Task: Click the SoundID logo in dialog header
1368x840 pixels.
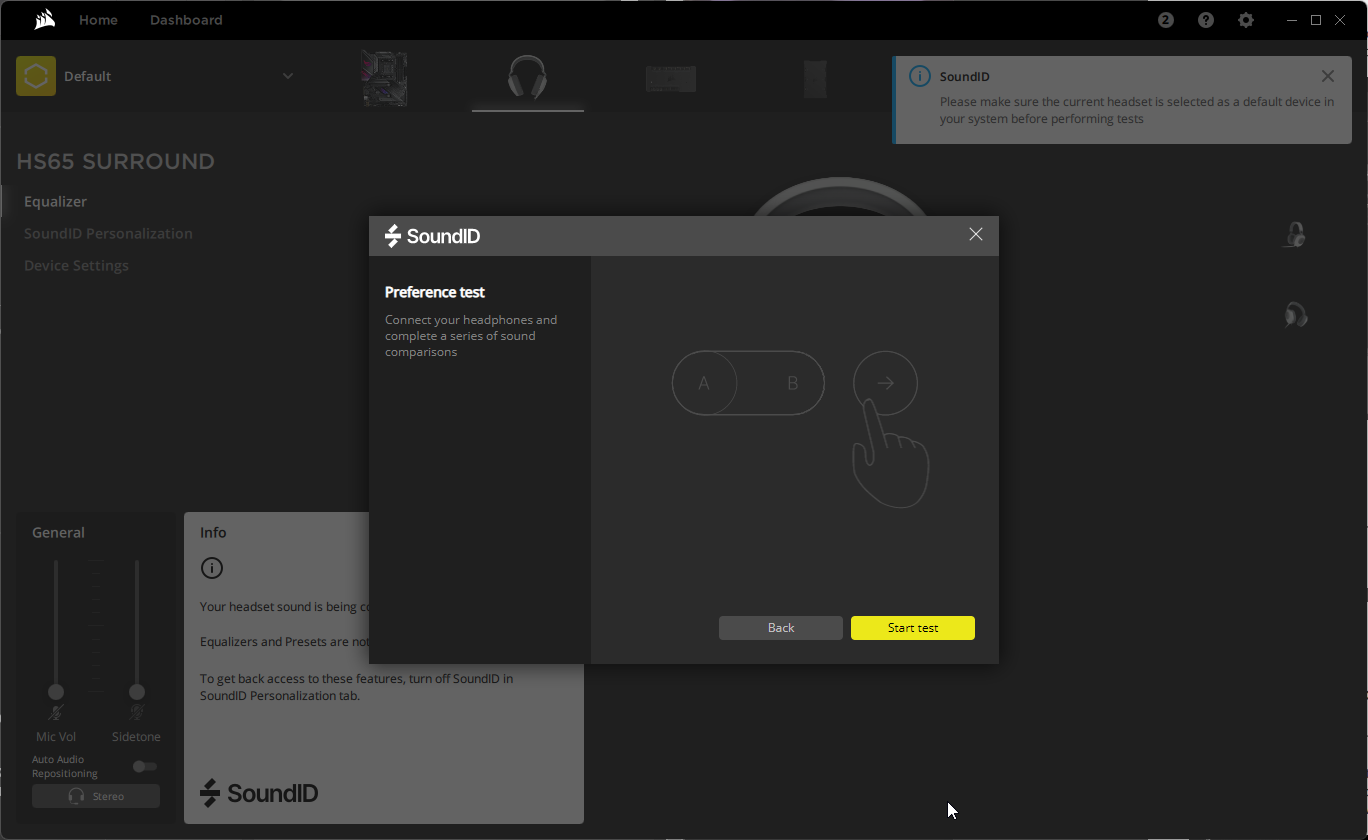Action: pos(433,236)
